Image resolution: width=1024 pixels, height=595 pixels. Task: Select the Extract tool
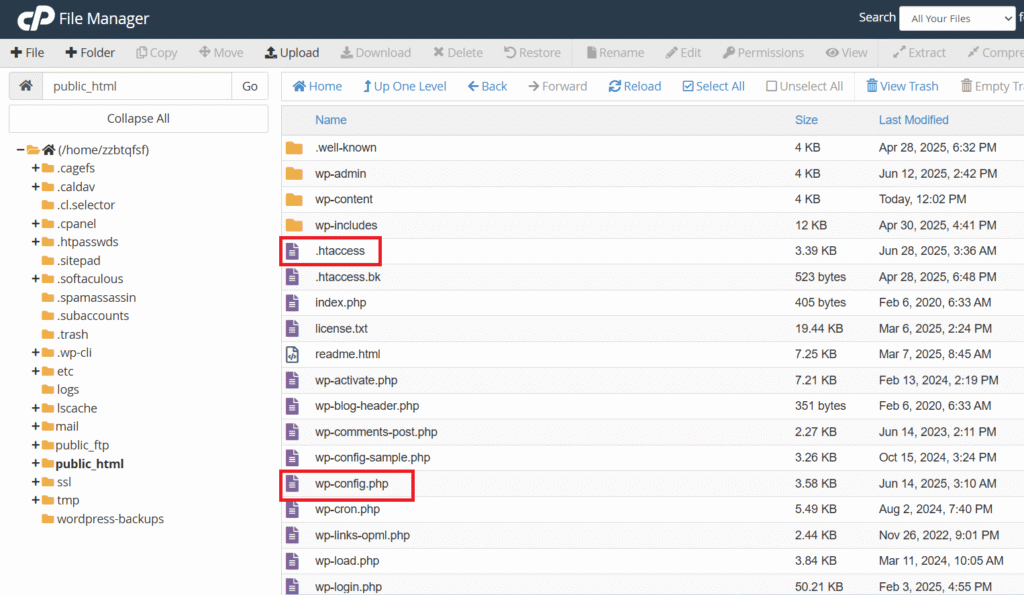(918, 52)
